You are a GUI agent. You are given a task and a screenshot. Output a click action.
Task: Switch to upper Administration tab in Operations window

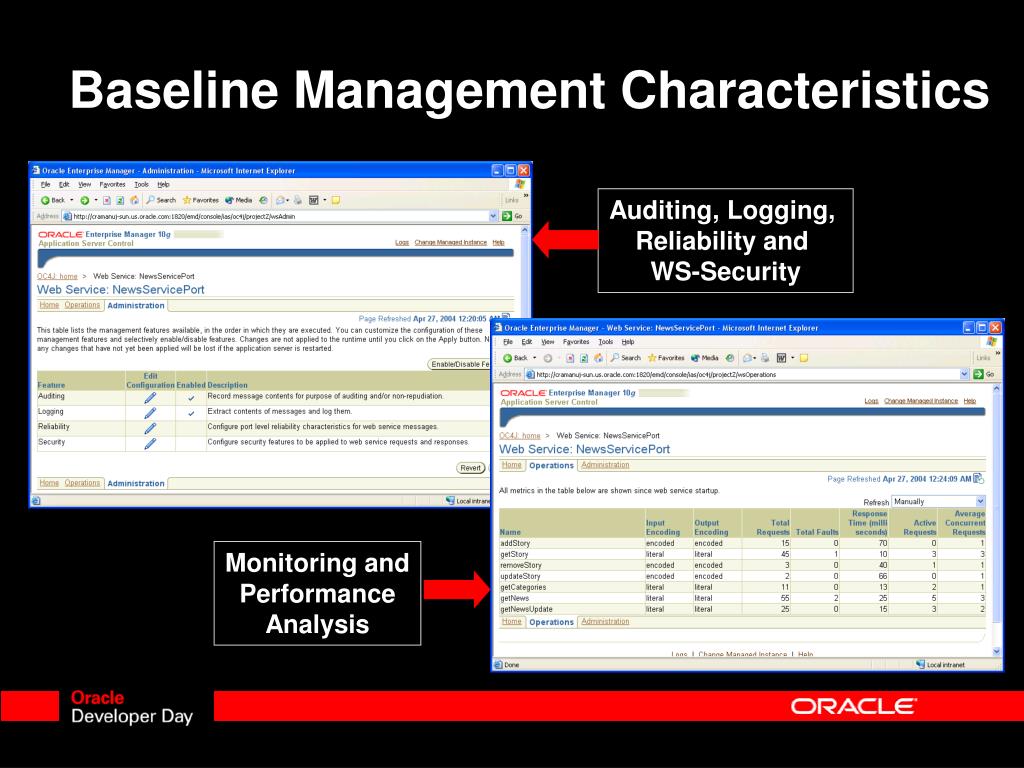pos(605,465)
